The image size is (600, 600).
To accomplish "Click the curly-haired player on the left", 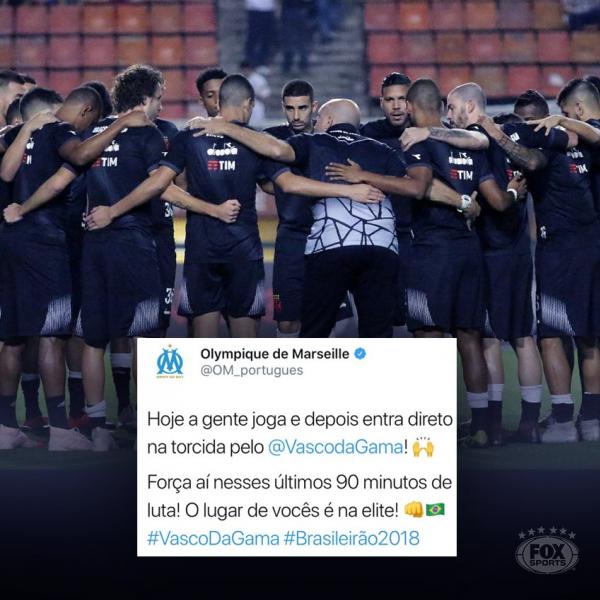I will click(x=139, y=91).
